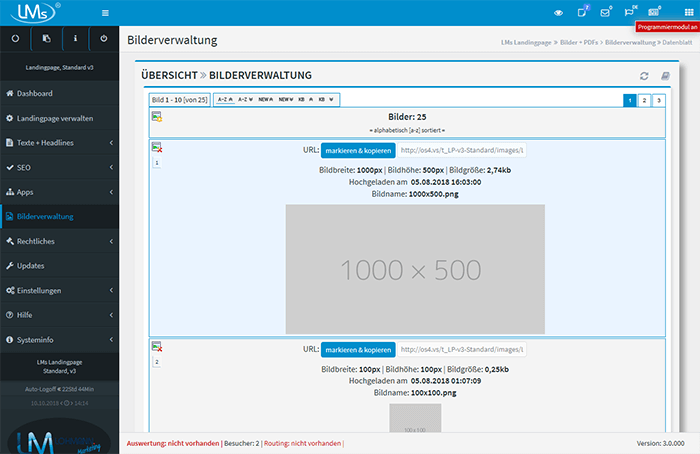The height and width of the screenshot is (454, 700).
Task: Go to pagination page 3
Action: 658,100
